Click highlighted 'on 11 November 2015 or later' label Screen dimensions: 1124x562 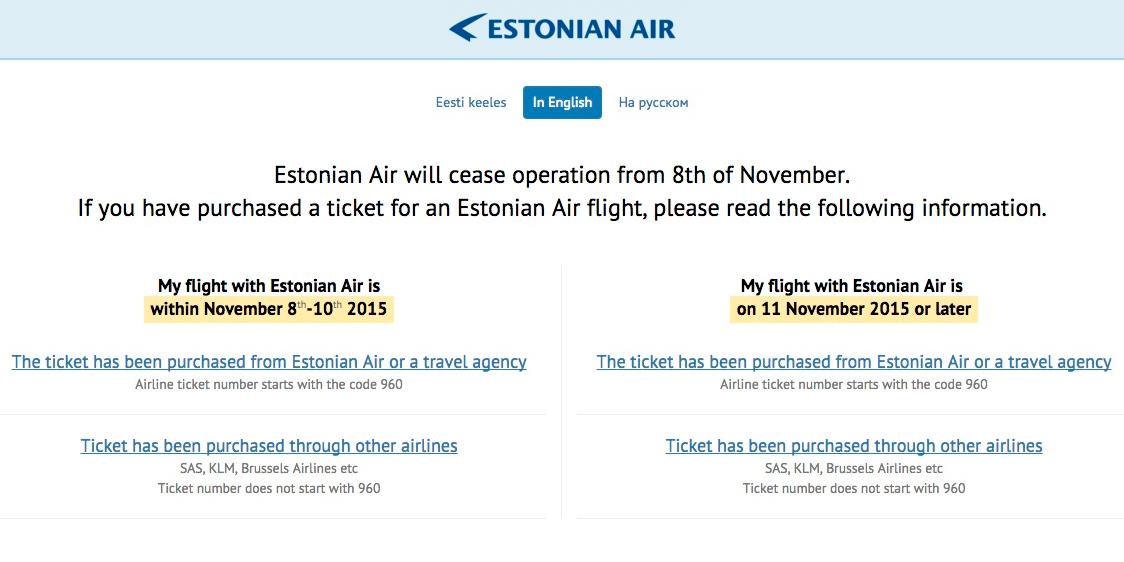pos(854,310)
